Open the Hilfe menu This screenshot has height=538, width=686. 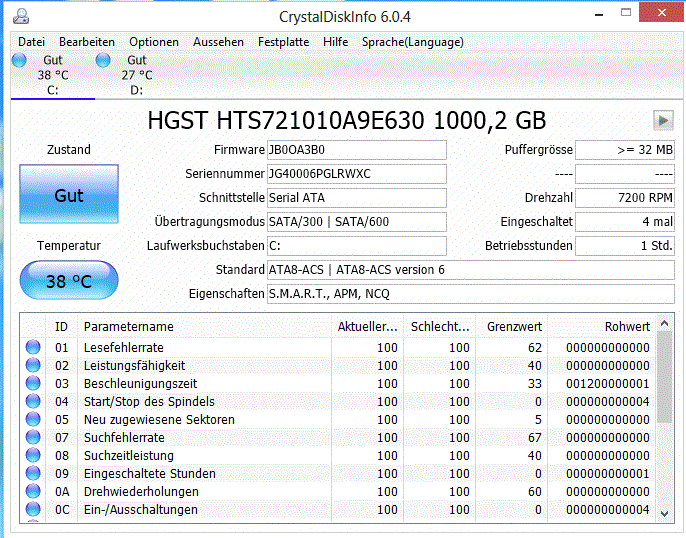point(336,42)
